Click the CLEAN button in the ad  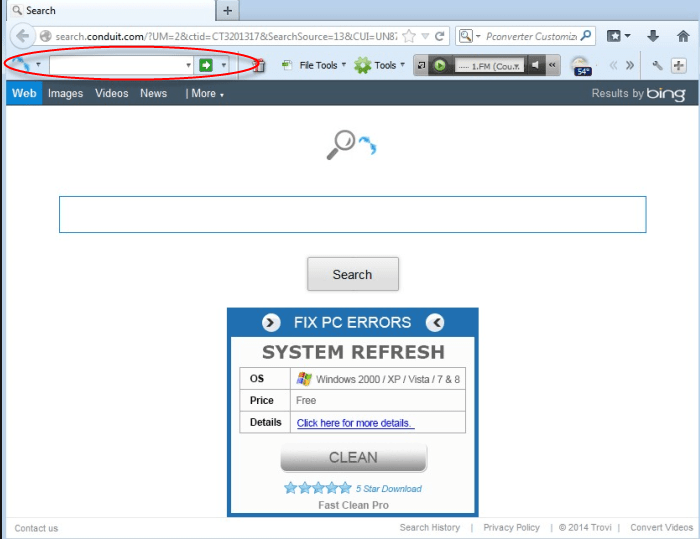click(354, 457)
